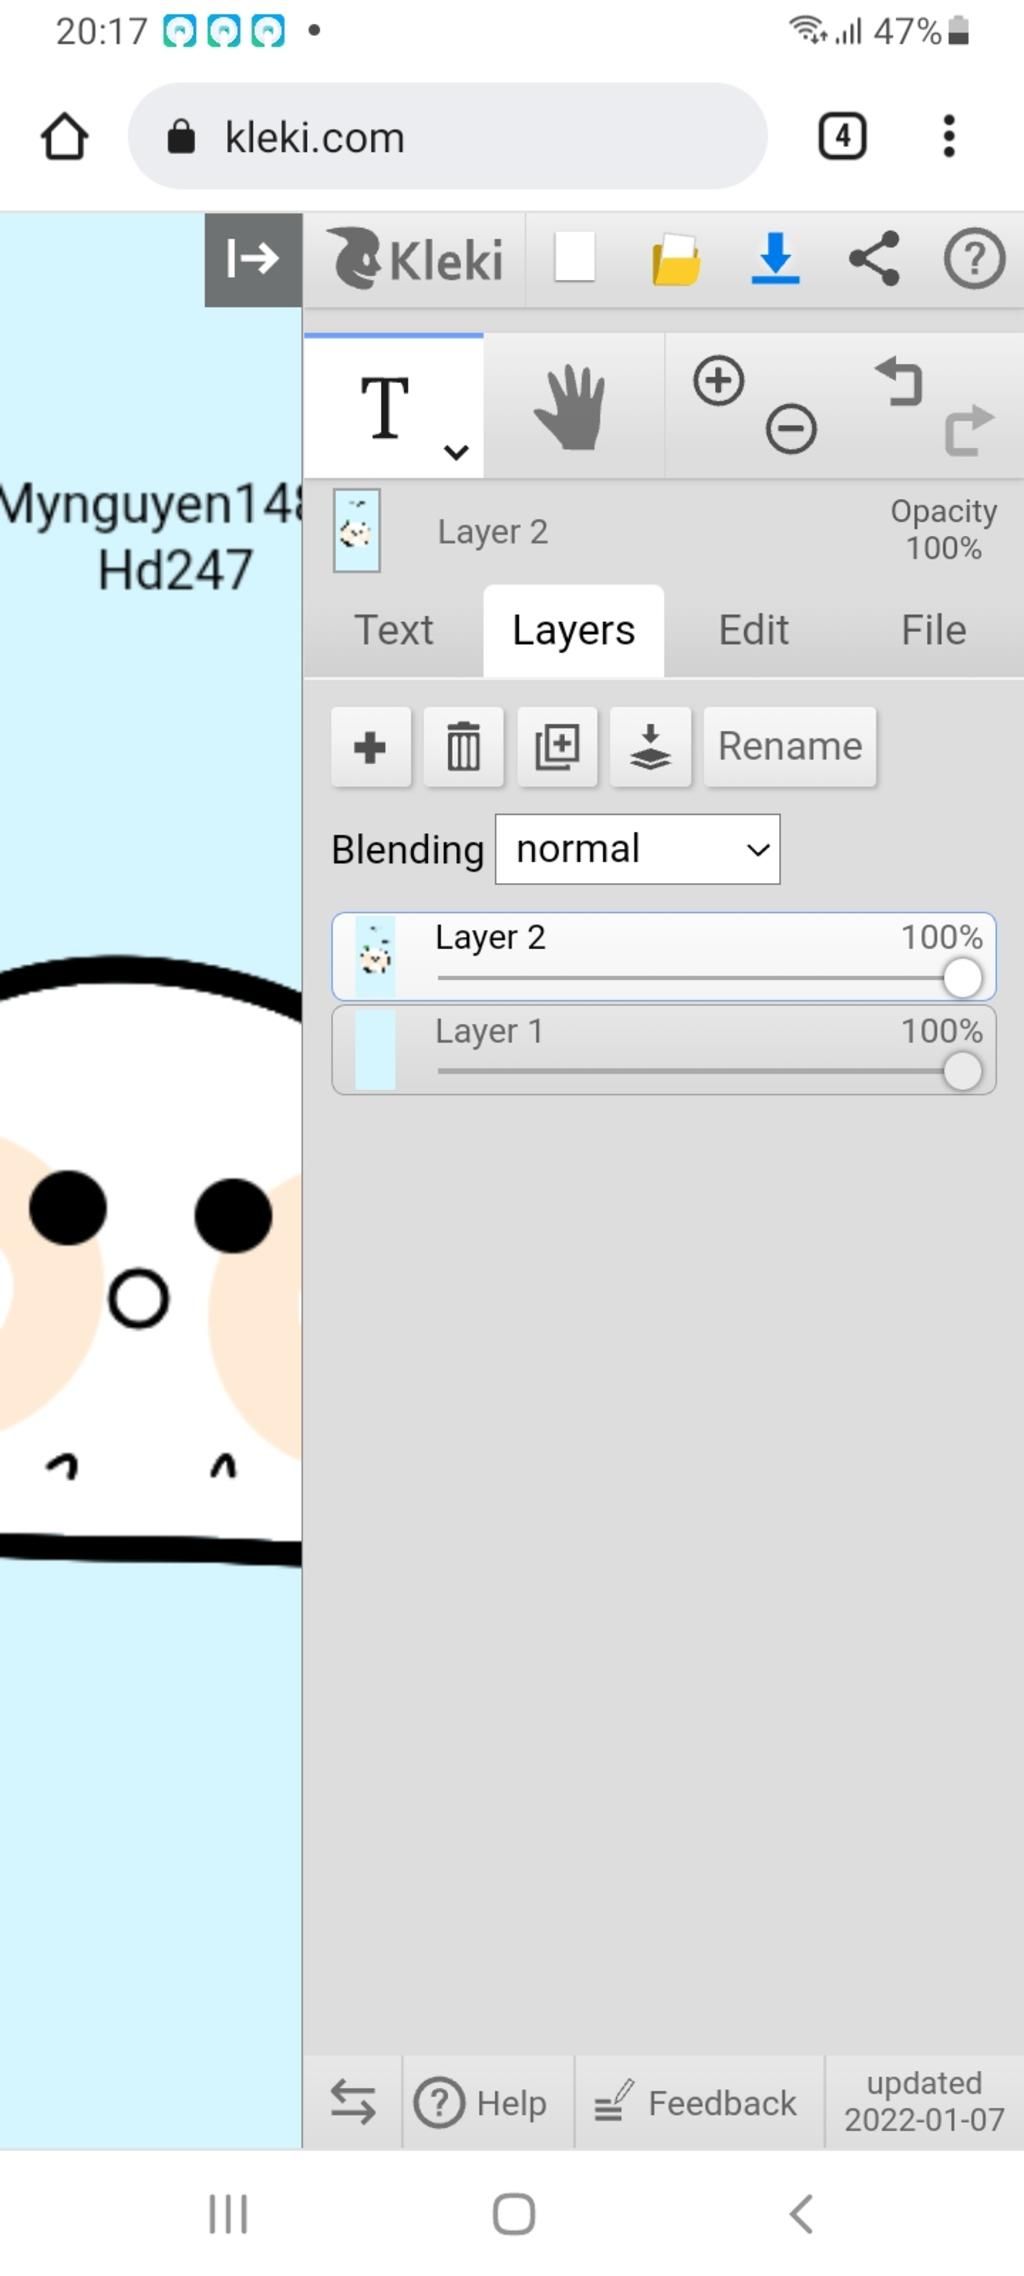Click the Layer 2 thumbnail in the list
This screenshot has width=1024, height=2276.
[375, 957]
